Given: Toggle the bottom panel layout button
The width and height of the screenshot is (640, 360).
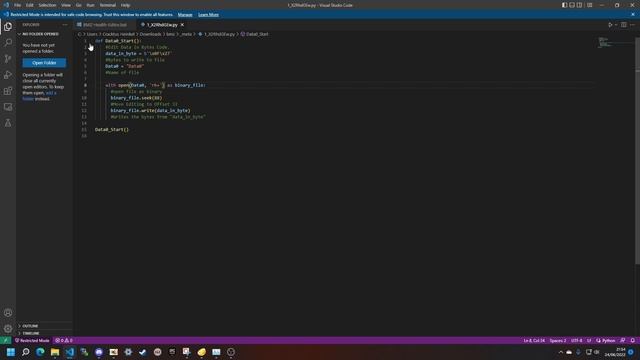Looking at the screenshot, I should pyautogui.click(x=572, y=5).
